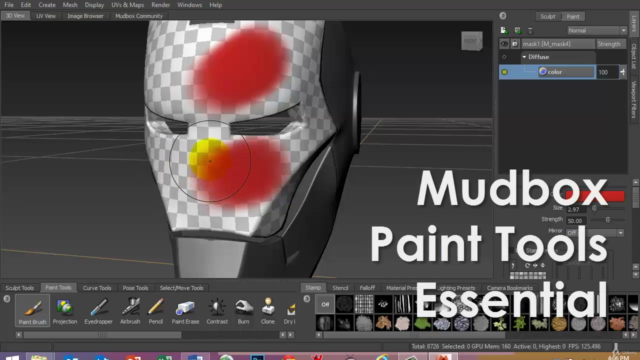Screen dimensions: 640x360
Task: Activate the Paint Erase tool
Action: [x=185, y=311]
